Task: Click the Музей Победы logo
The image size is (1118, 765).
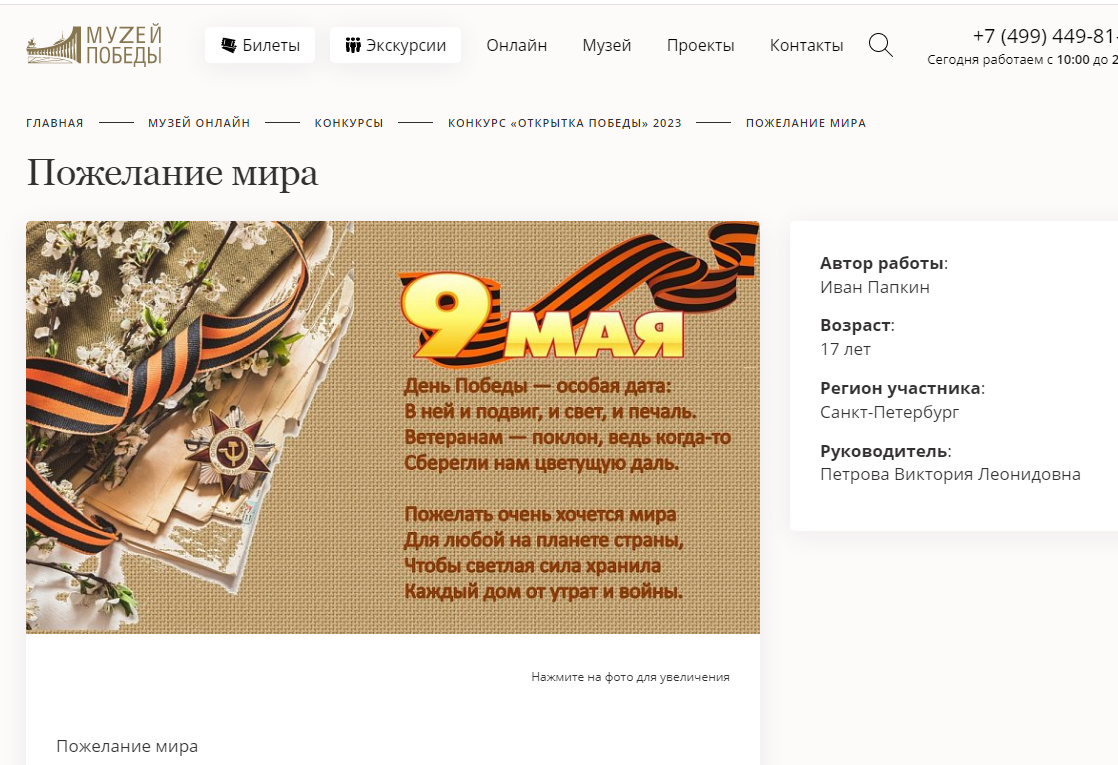Action: click(x=94, y=46)
